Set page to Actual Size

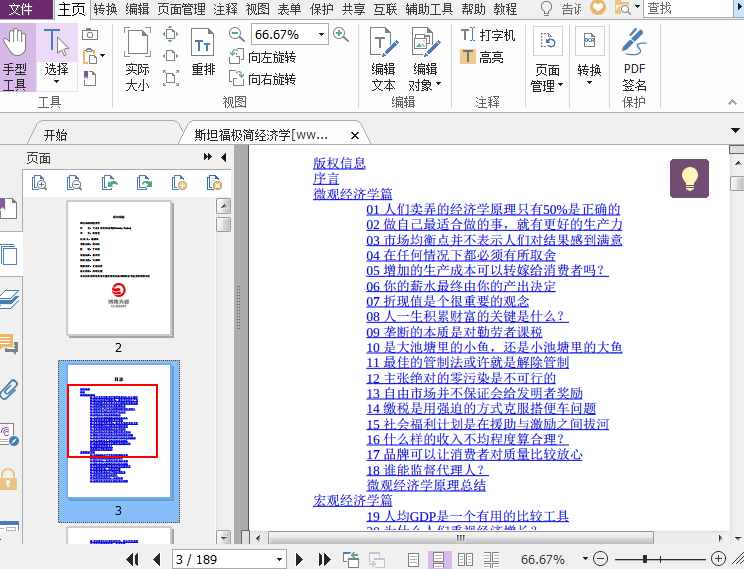tap(137, 59)
